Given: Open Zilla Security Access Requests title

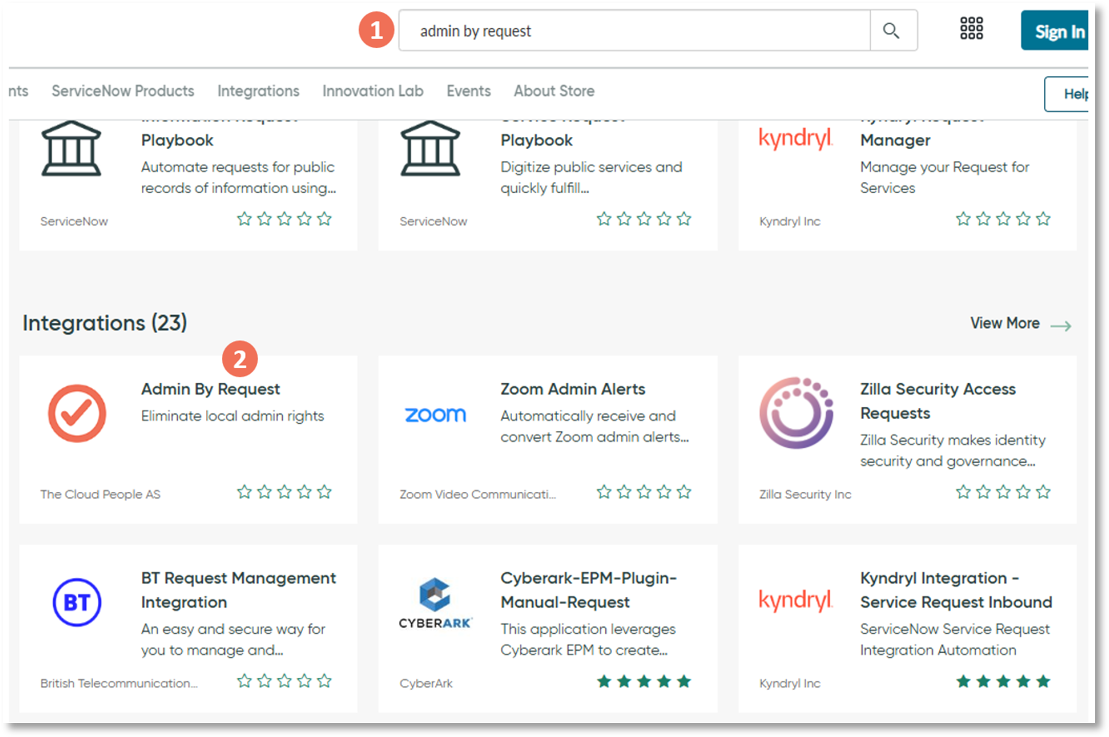Looking at the screenshot, I should [938, 401].
